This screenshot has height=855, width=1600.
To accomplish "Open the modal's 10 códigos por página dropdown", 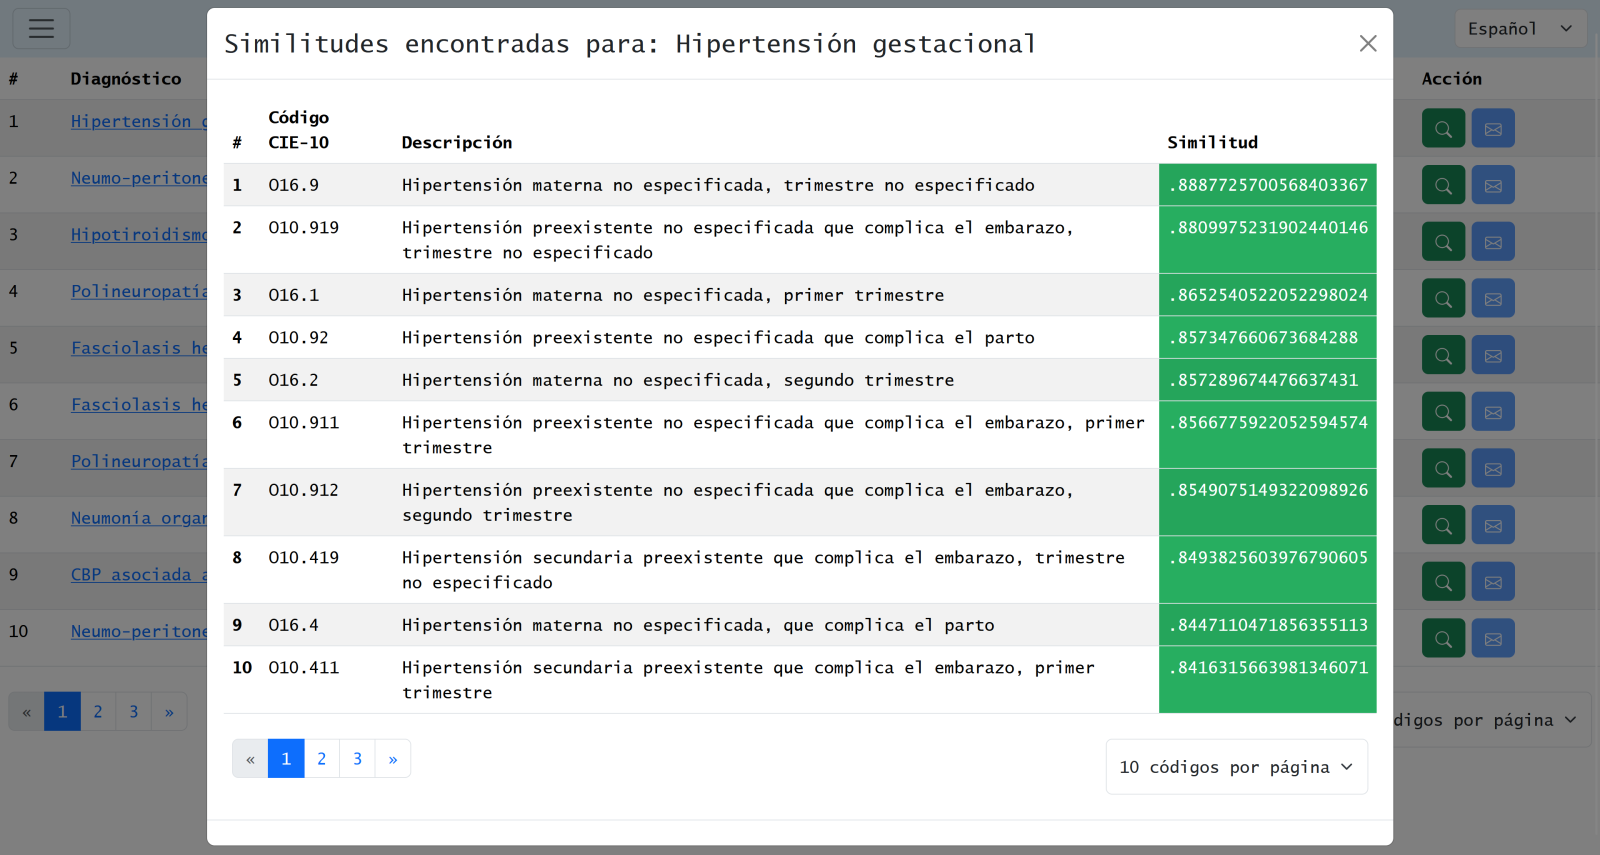I will pyautogui.click(x=1236, y=767).
